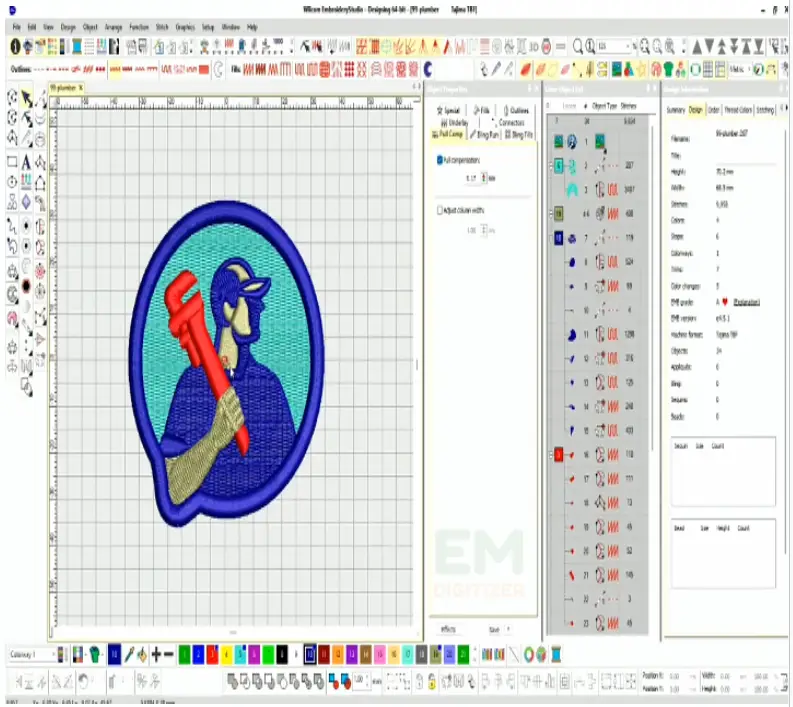Viewport: 793px width, 707px height.
Task: Select the magenta color swatch in palette
Action: 253,655
